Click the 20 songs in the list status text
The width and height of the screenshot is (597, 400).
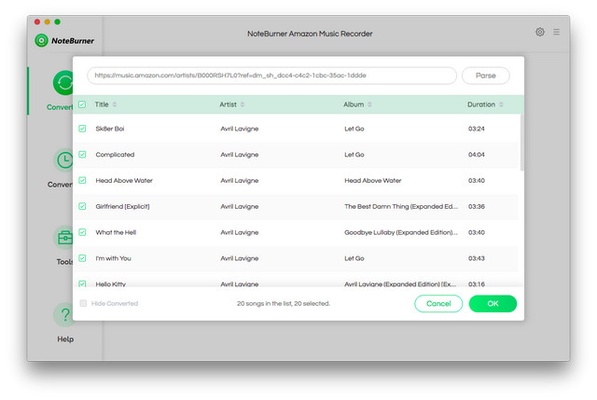283,303
